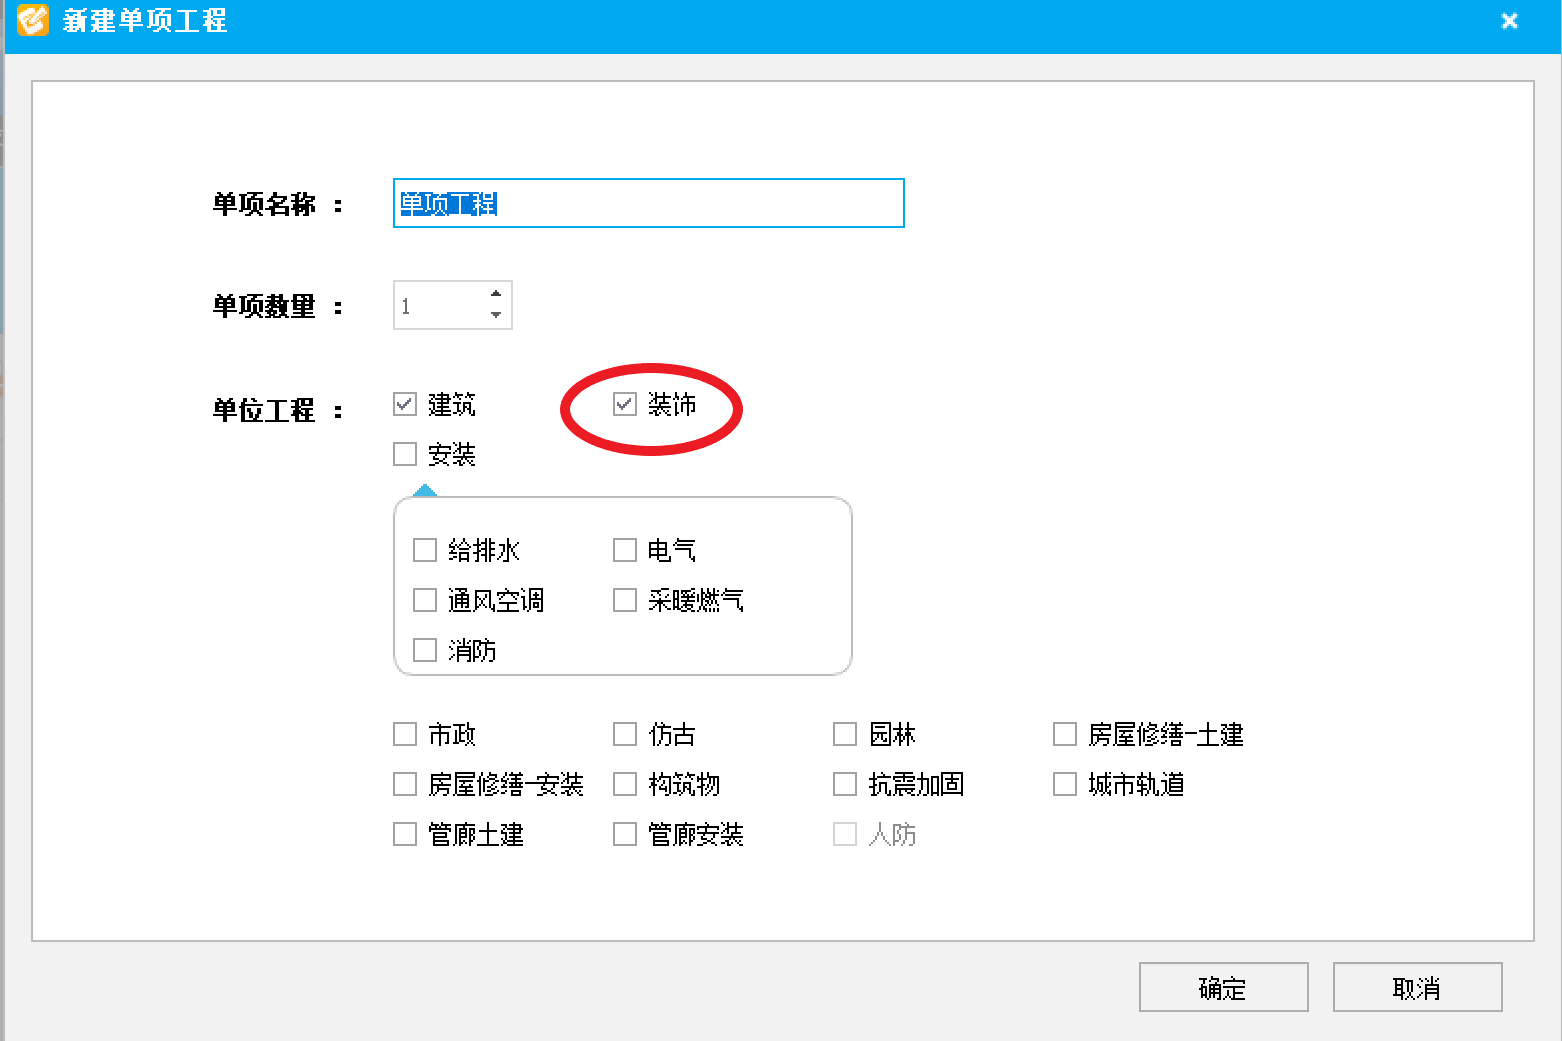Check the 园林 option
This screenshot has height=1041, width=1562.
tap(845, 734)
